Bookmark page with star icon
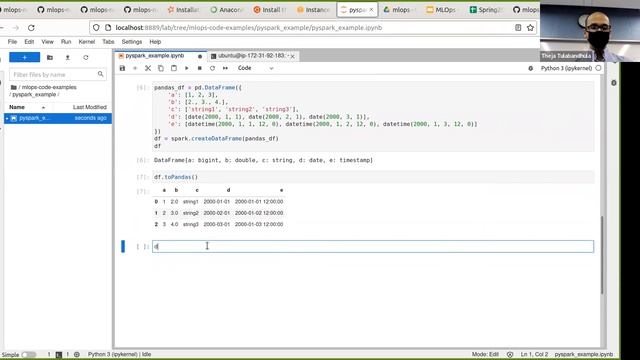This screenshot has height=360, width=640. pos(530,28)
